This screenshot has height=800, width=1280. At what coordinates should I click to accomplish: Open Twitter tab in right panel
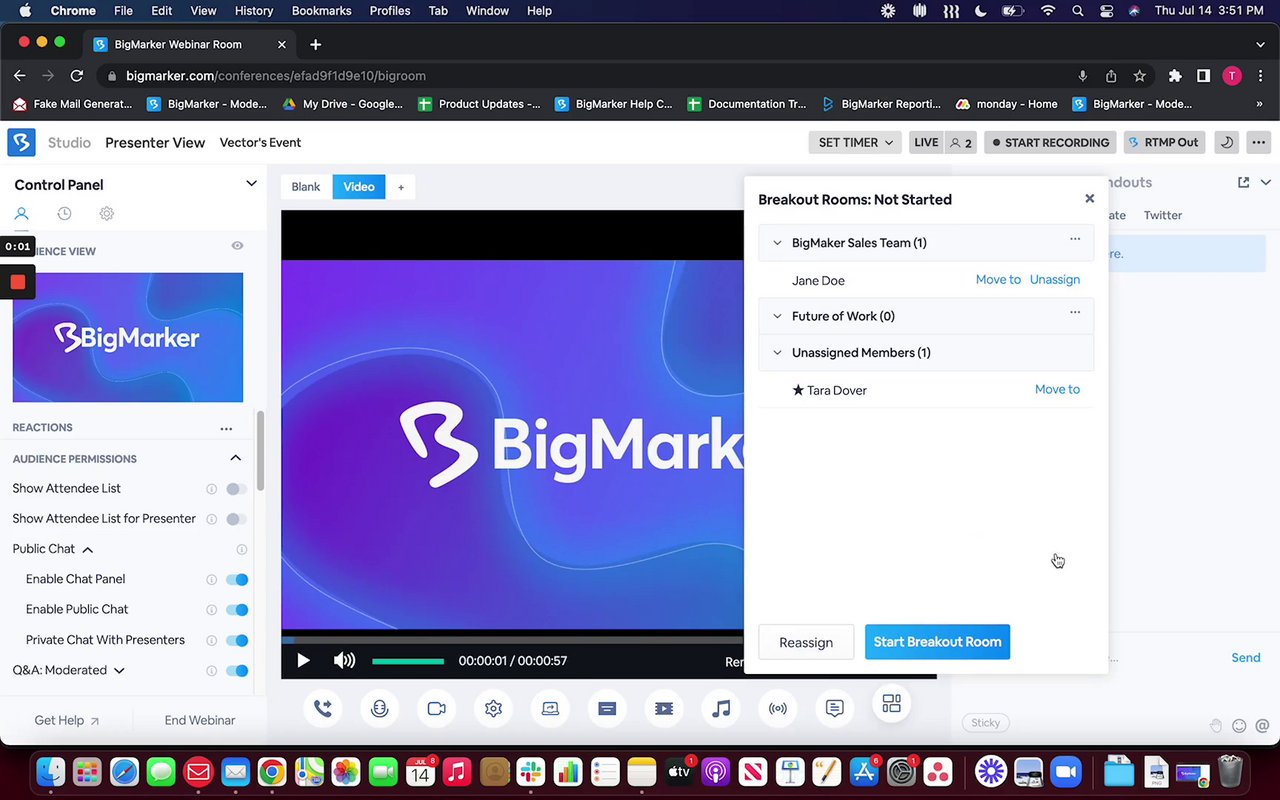[x=1162, y=215]
